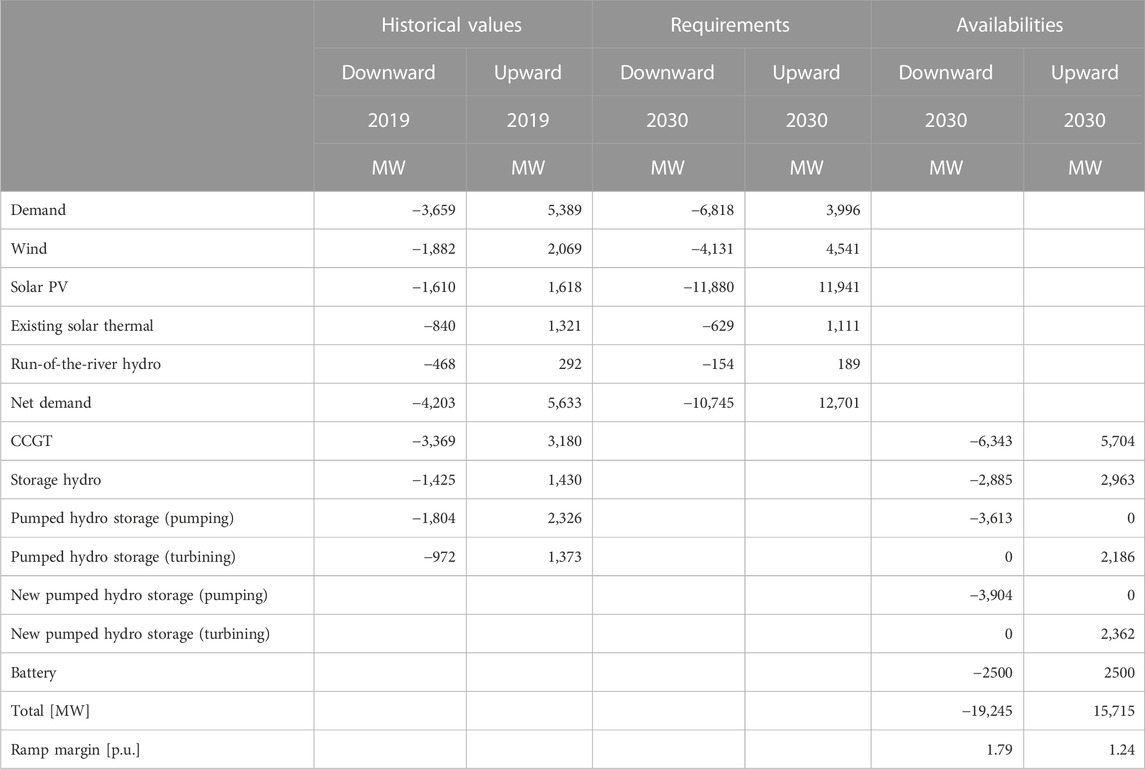Select the 'Net demand' row label
The image size is (1145, 769).
coord(50,403)
